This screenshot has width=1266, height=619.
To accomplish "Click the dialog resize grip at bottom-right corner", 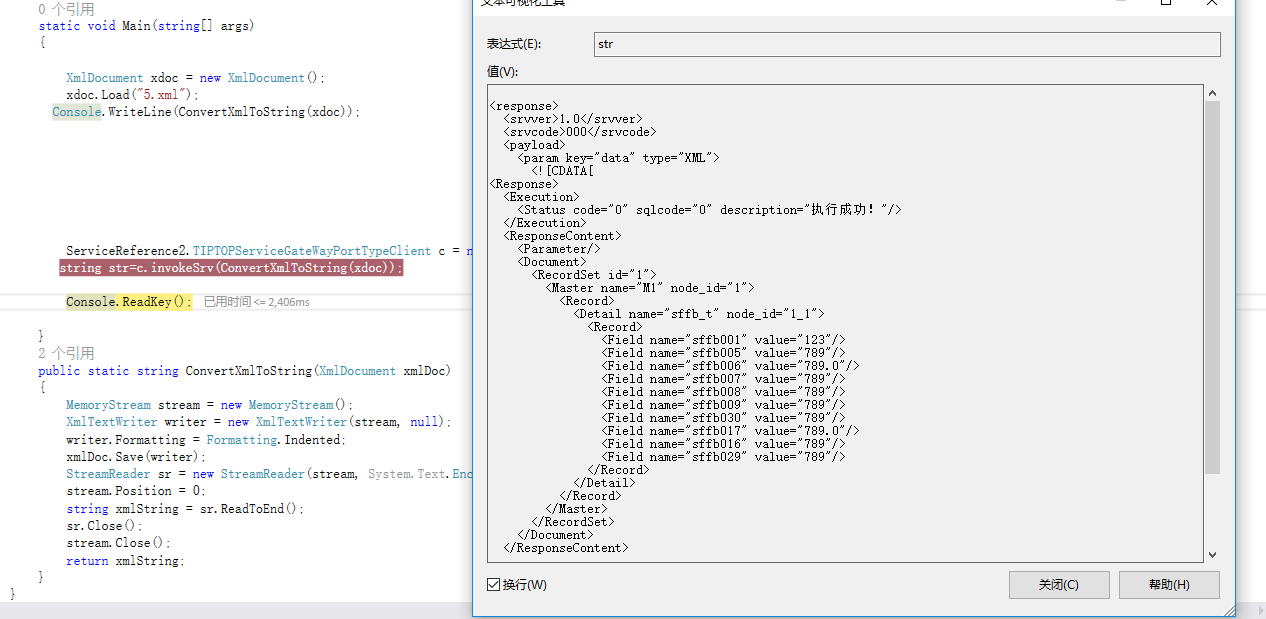I will click(1228, 610).
